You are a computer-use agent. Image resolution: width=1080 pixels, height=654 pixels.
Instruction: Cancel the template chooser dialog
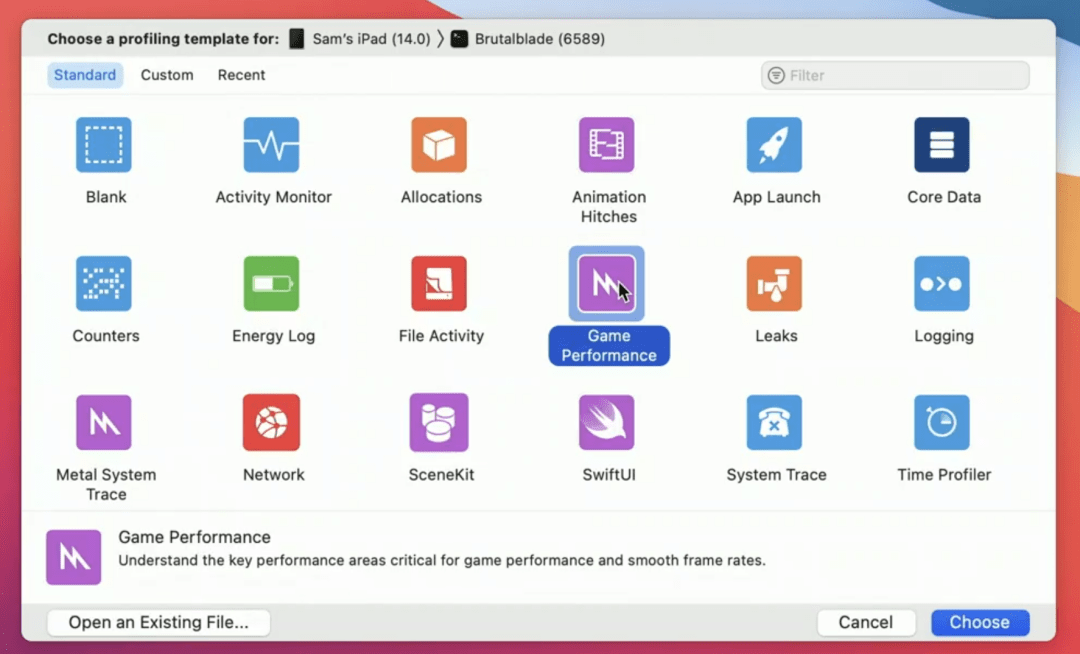pos(866,622)
